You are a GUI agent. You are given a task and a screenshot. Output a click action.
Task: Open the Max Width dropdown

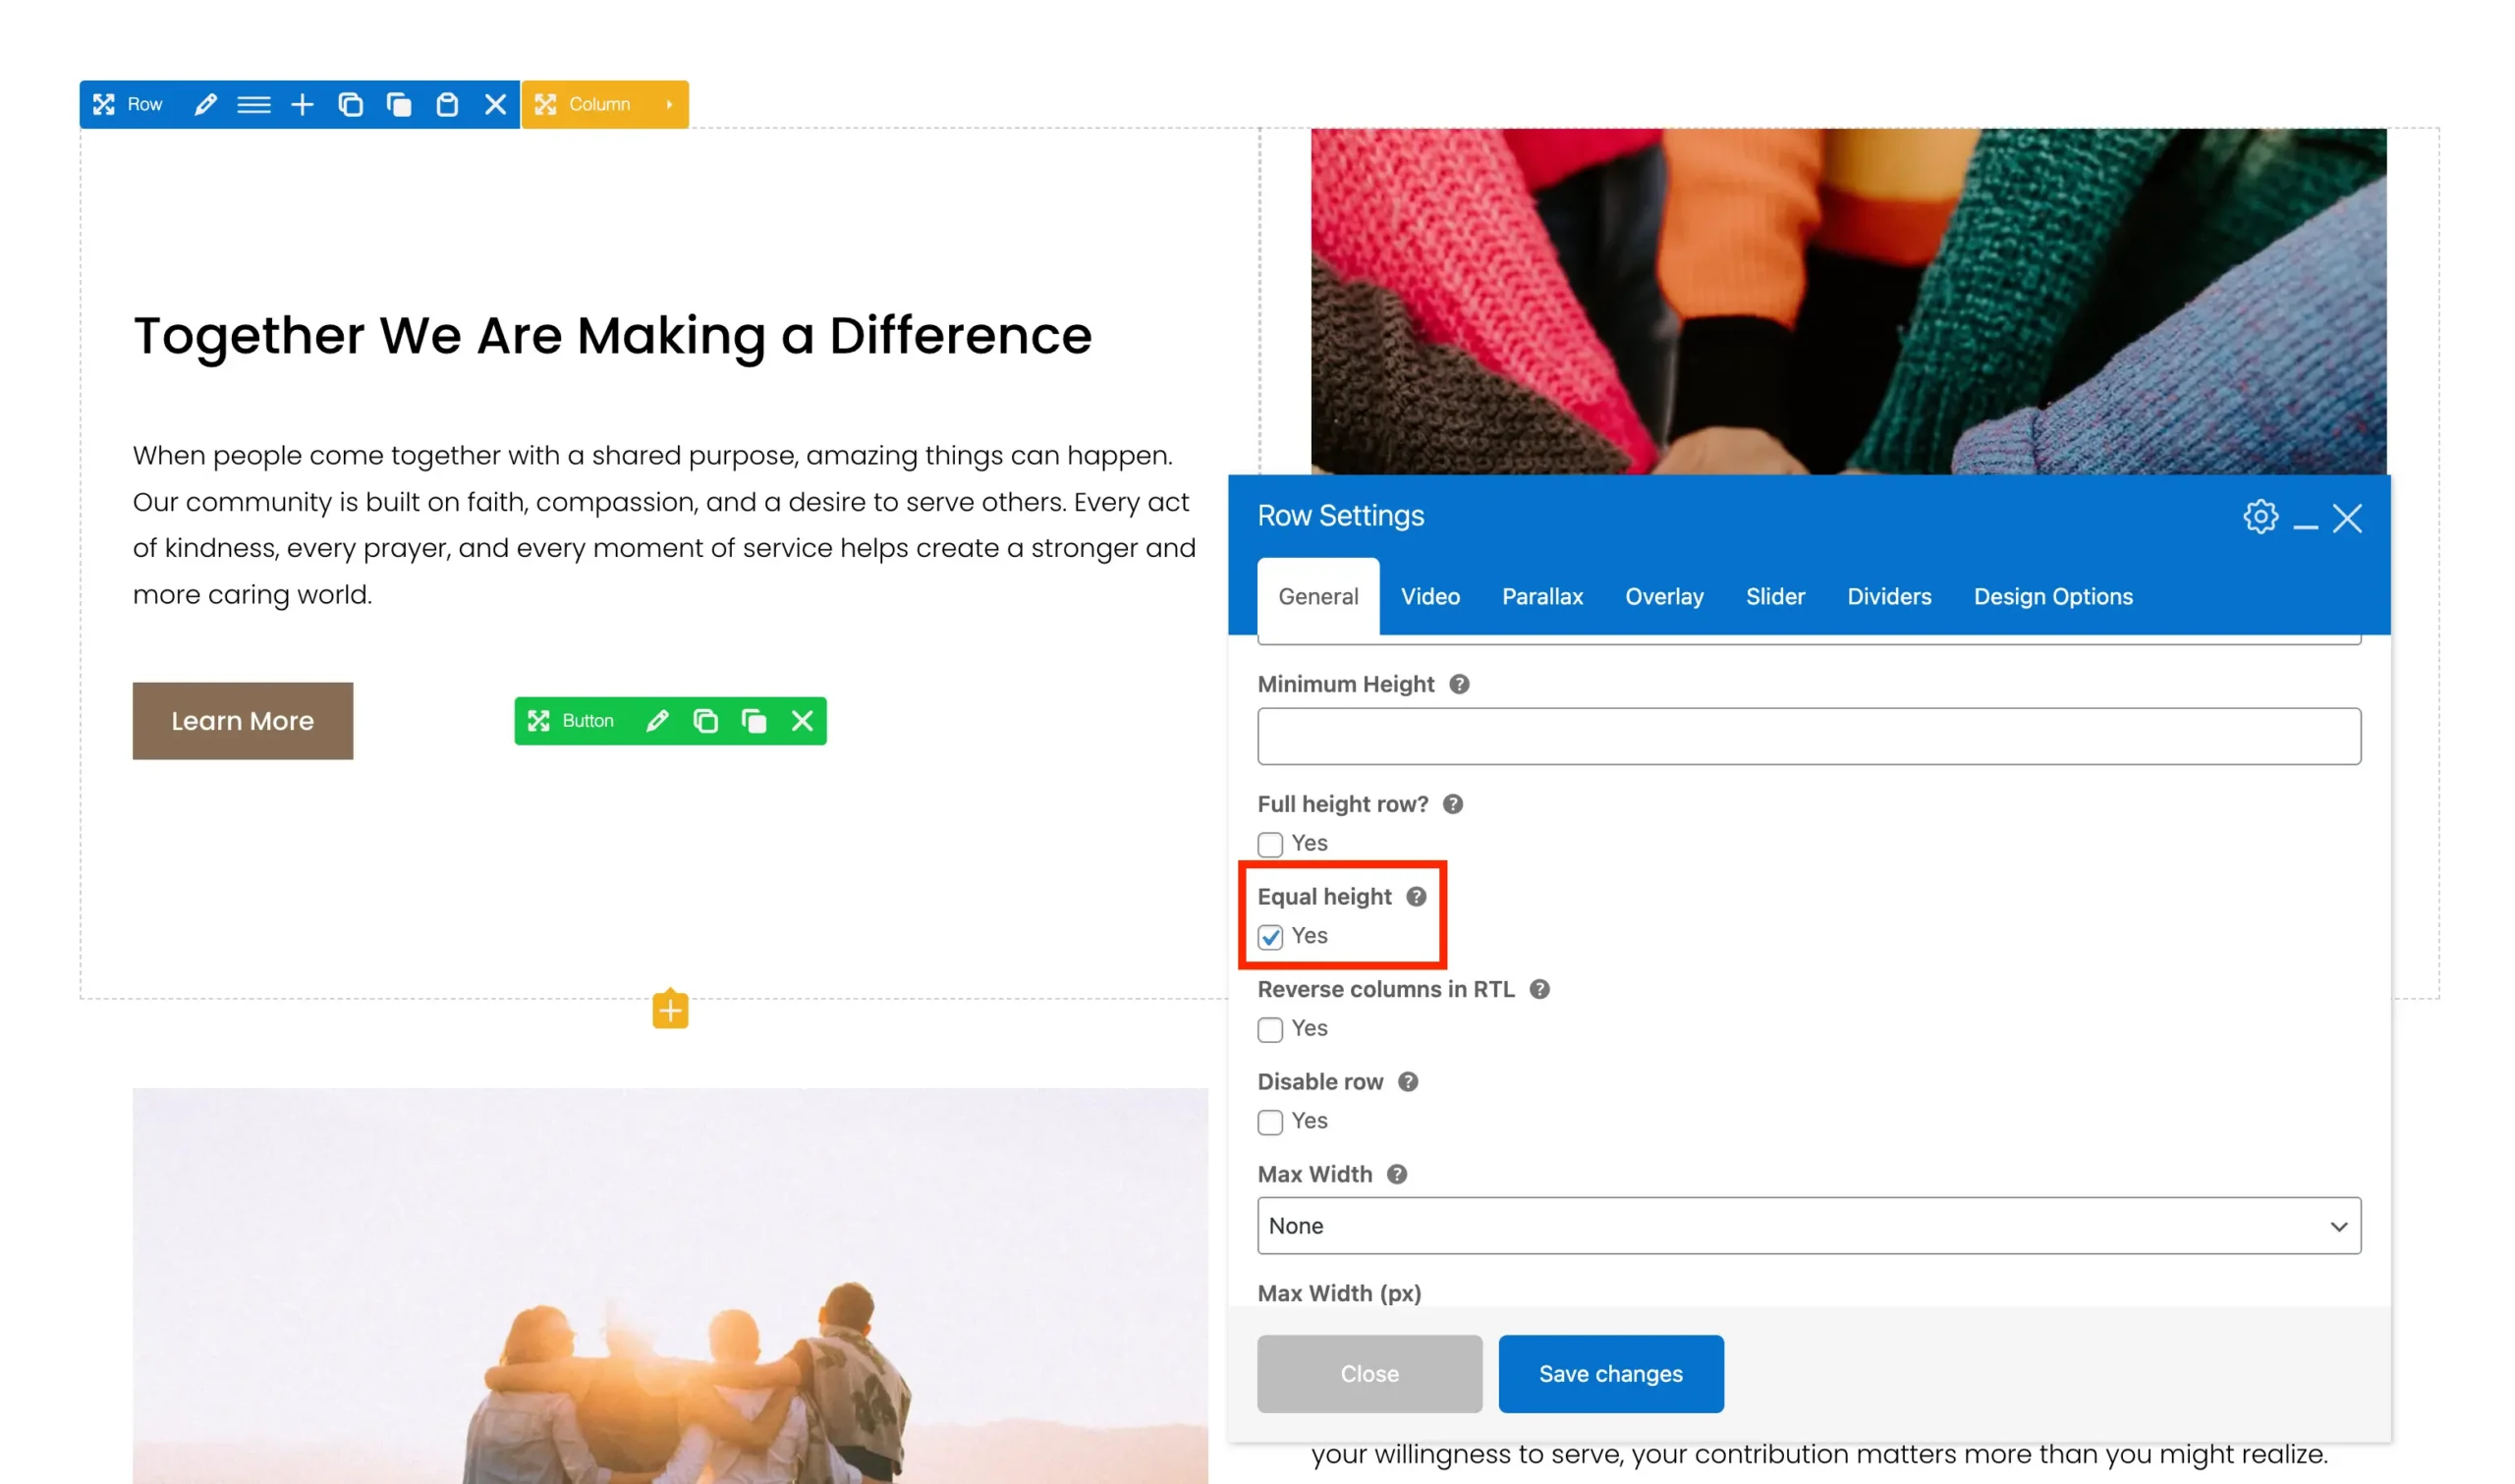(1808, 1225)
